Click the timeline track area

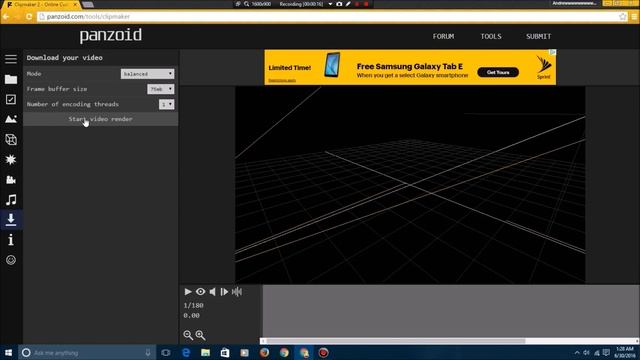coord(451,311)
